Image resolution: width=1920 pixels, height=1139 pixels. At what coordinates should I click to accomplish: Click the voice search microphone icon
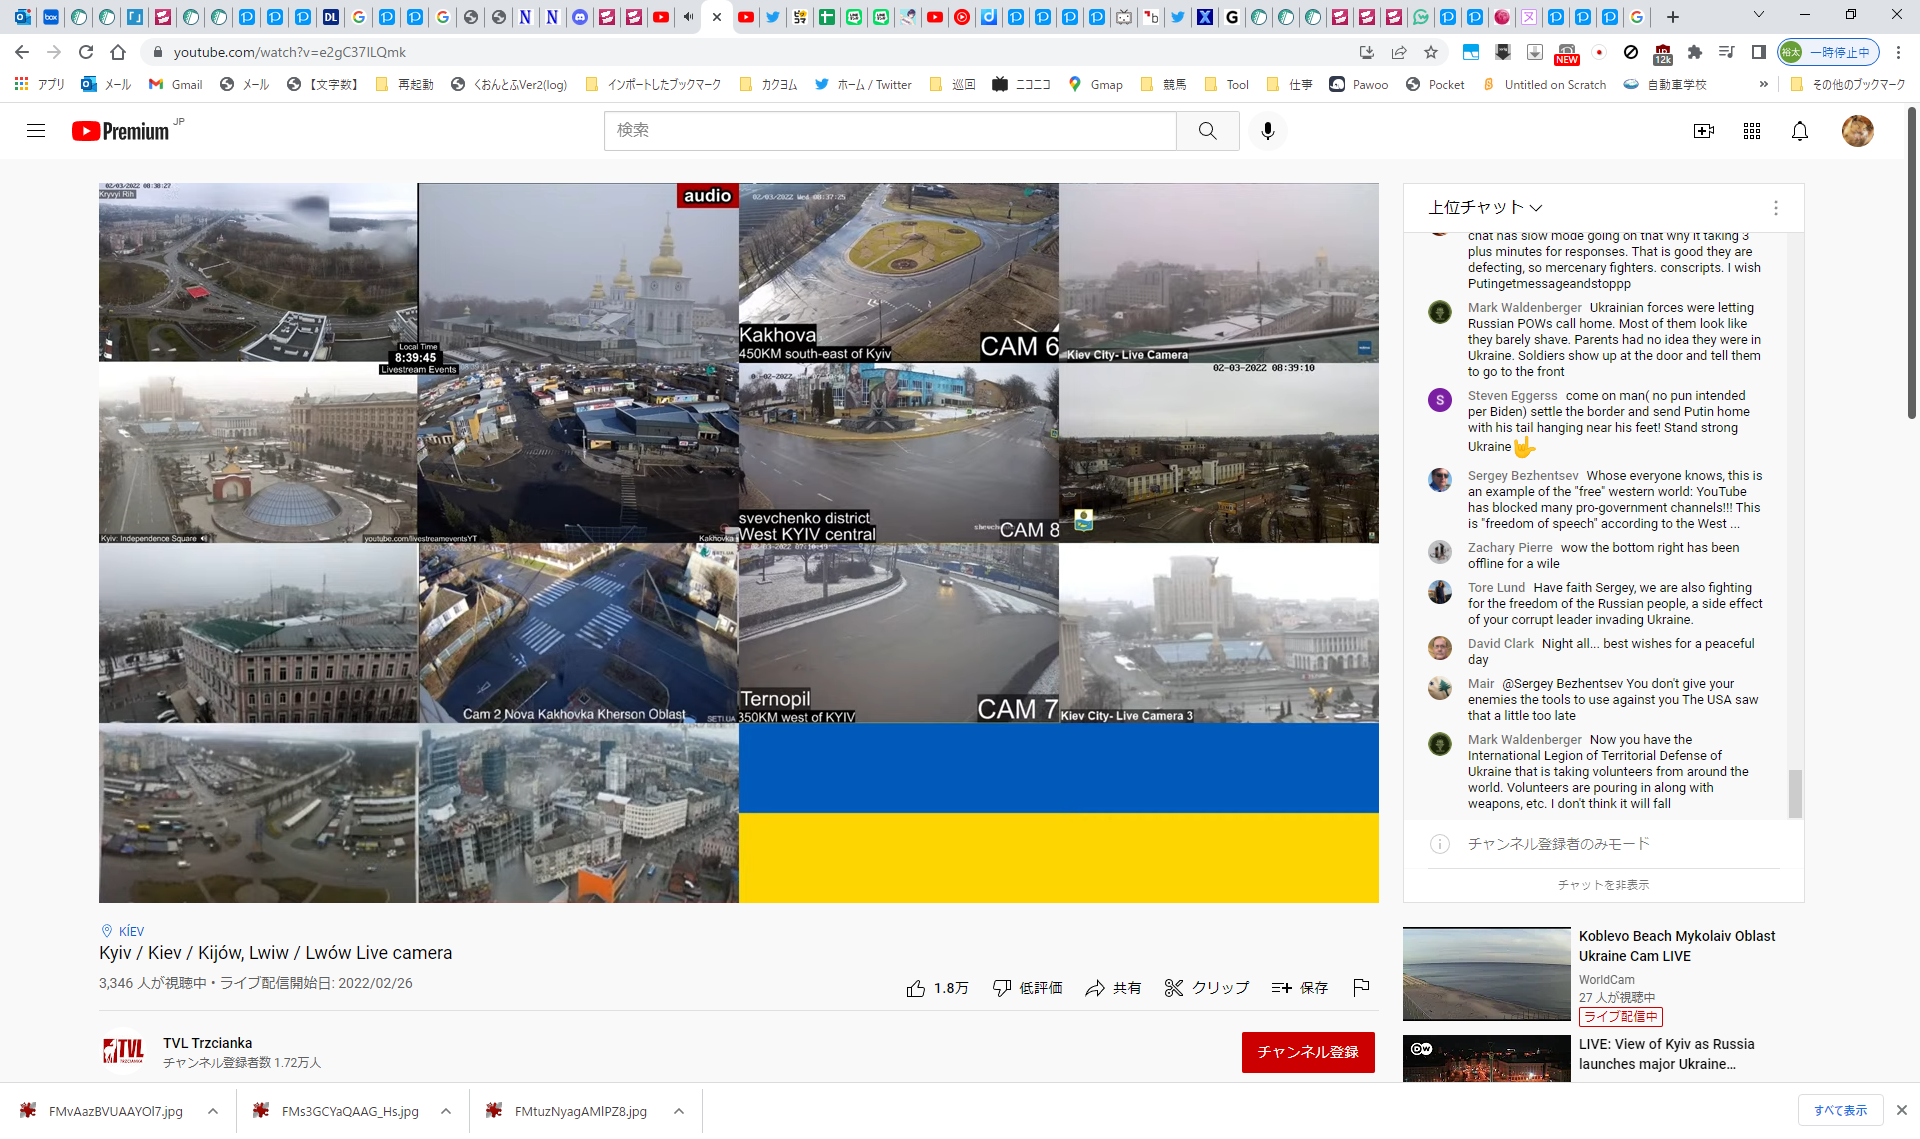(1267, 131)
